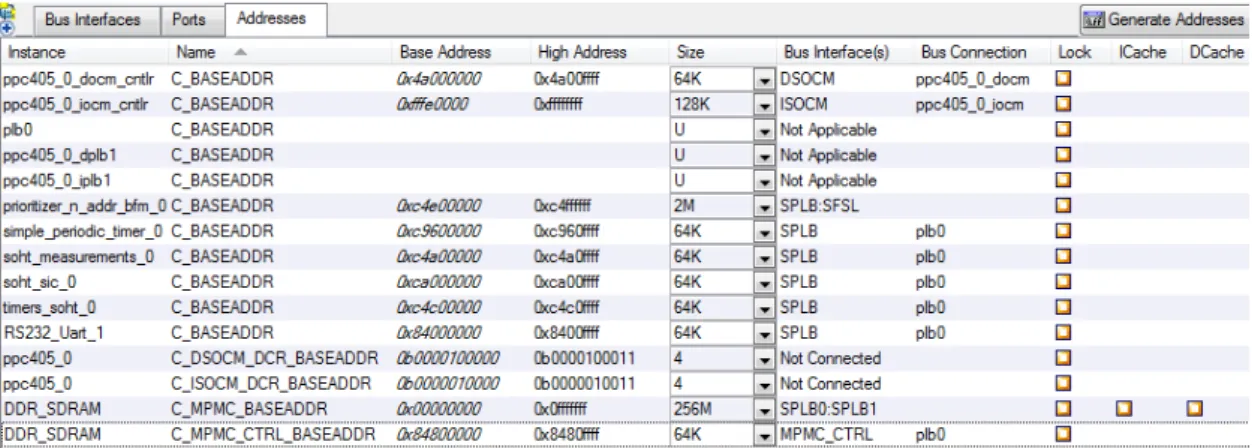Click the Bus Connection column header
The image size is (1252, 448).
point(974,52)
